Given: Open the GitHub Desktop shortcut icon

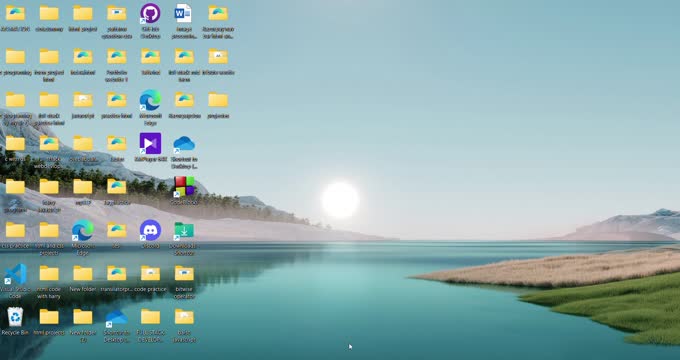Looking at the screenshot, I should tap(150, 13).
